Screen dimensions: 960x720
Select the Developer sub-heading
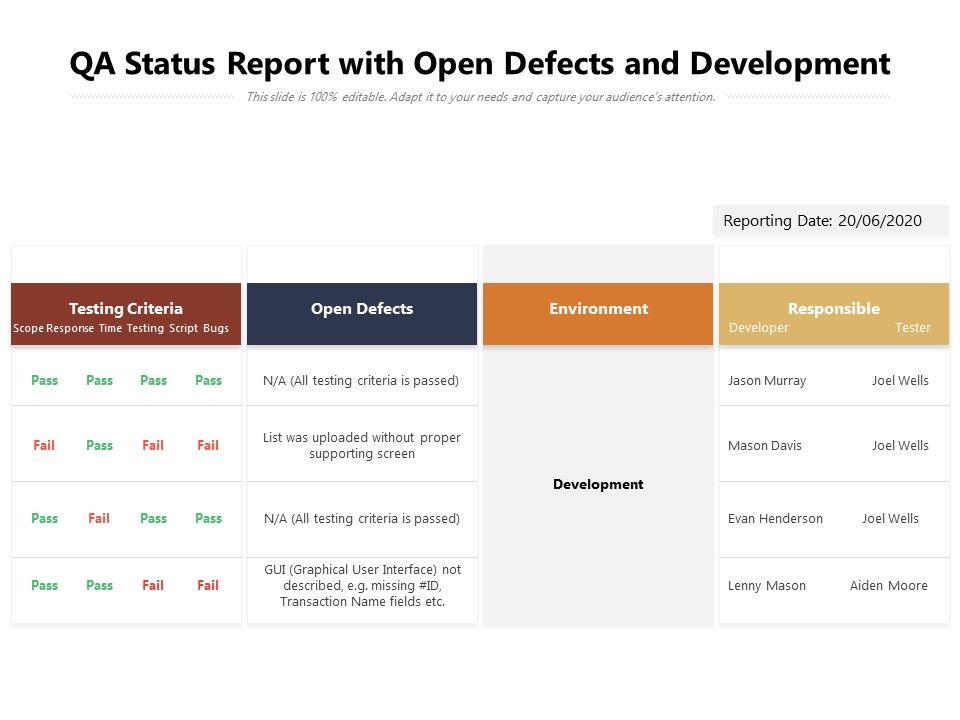759,328
